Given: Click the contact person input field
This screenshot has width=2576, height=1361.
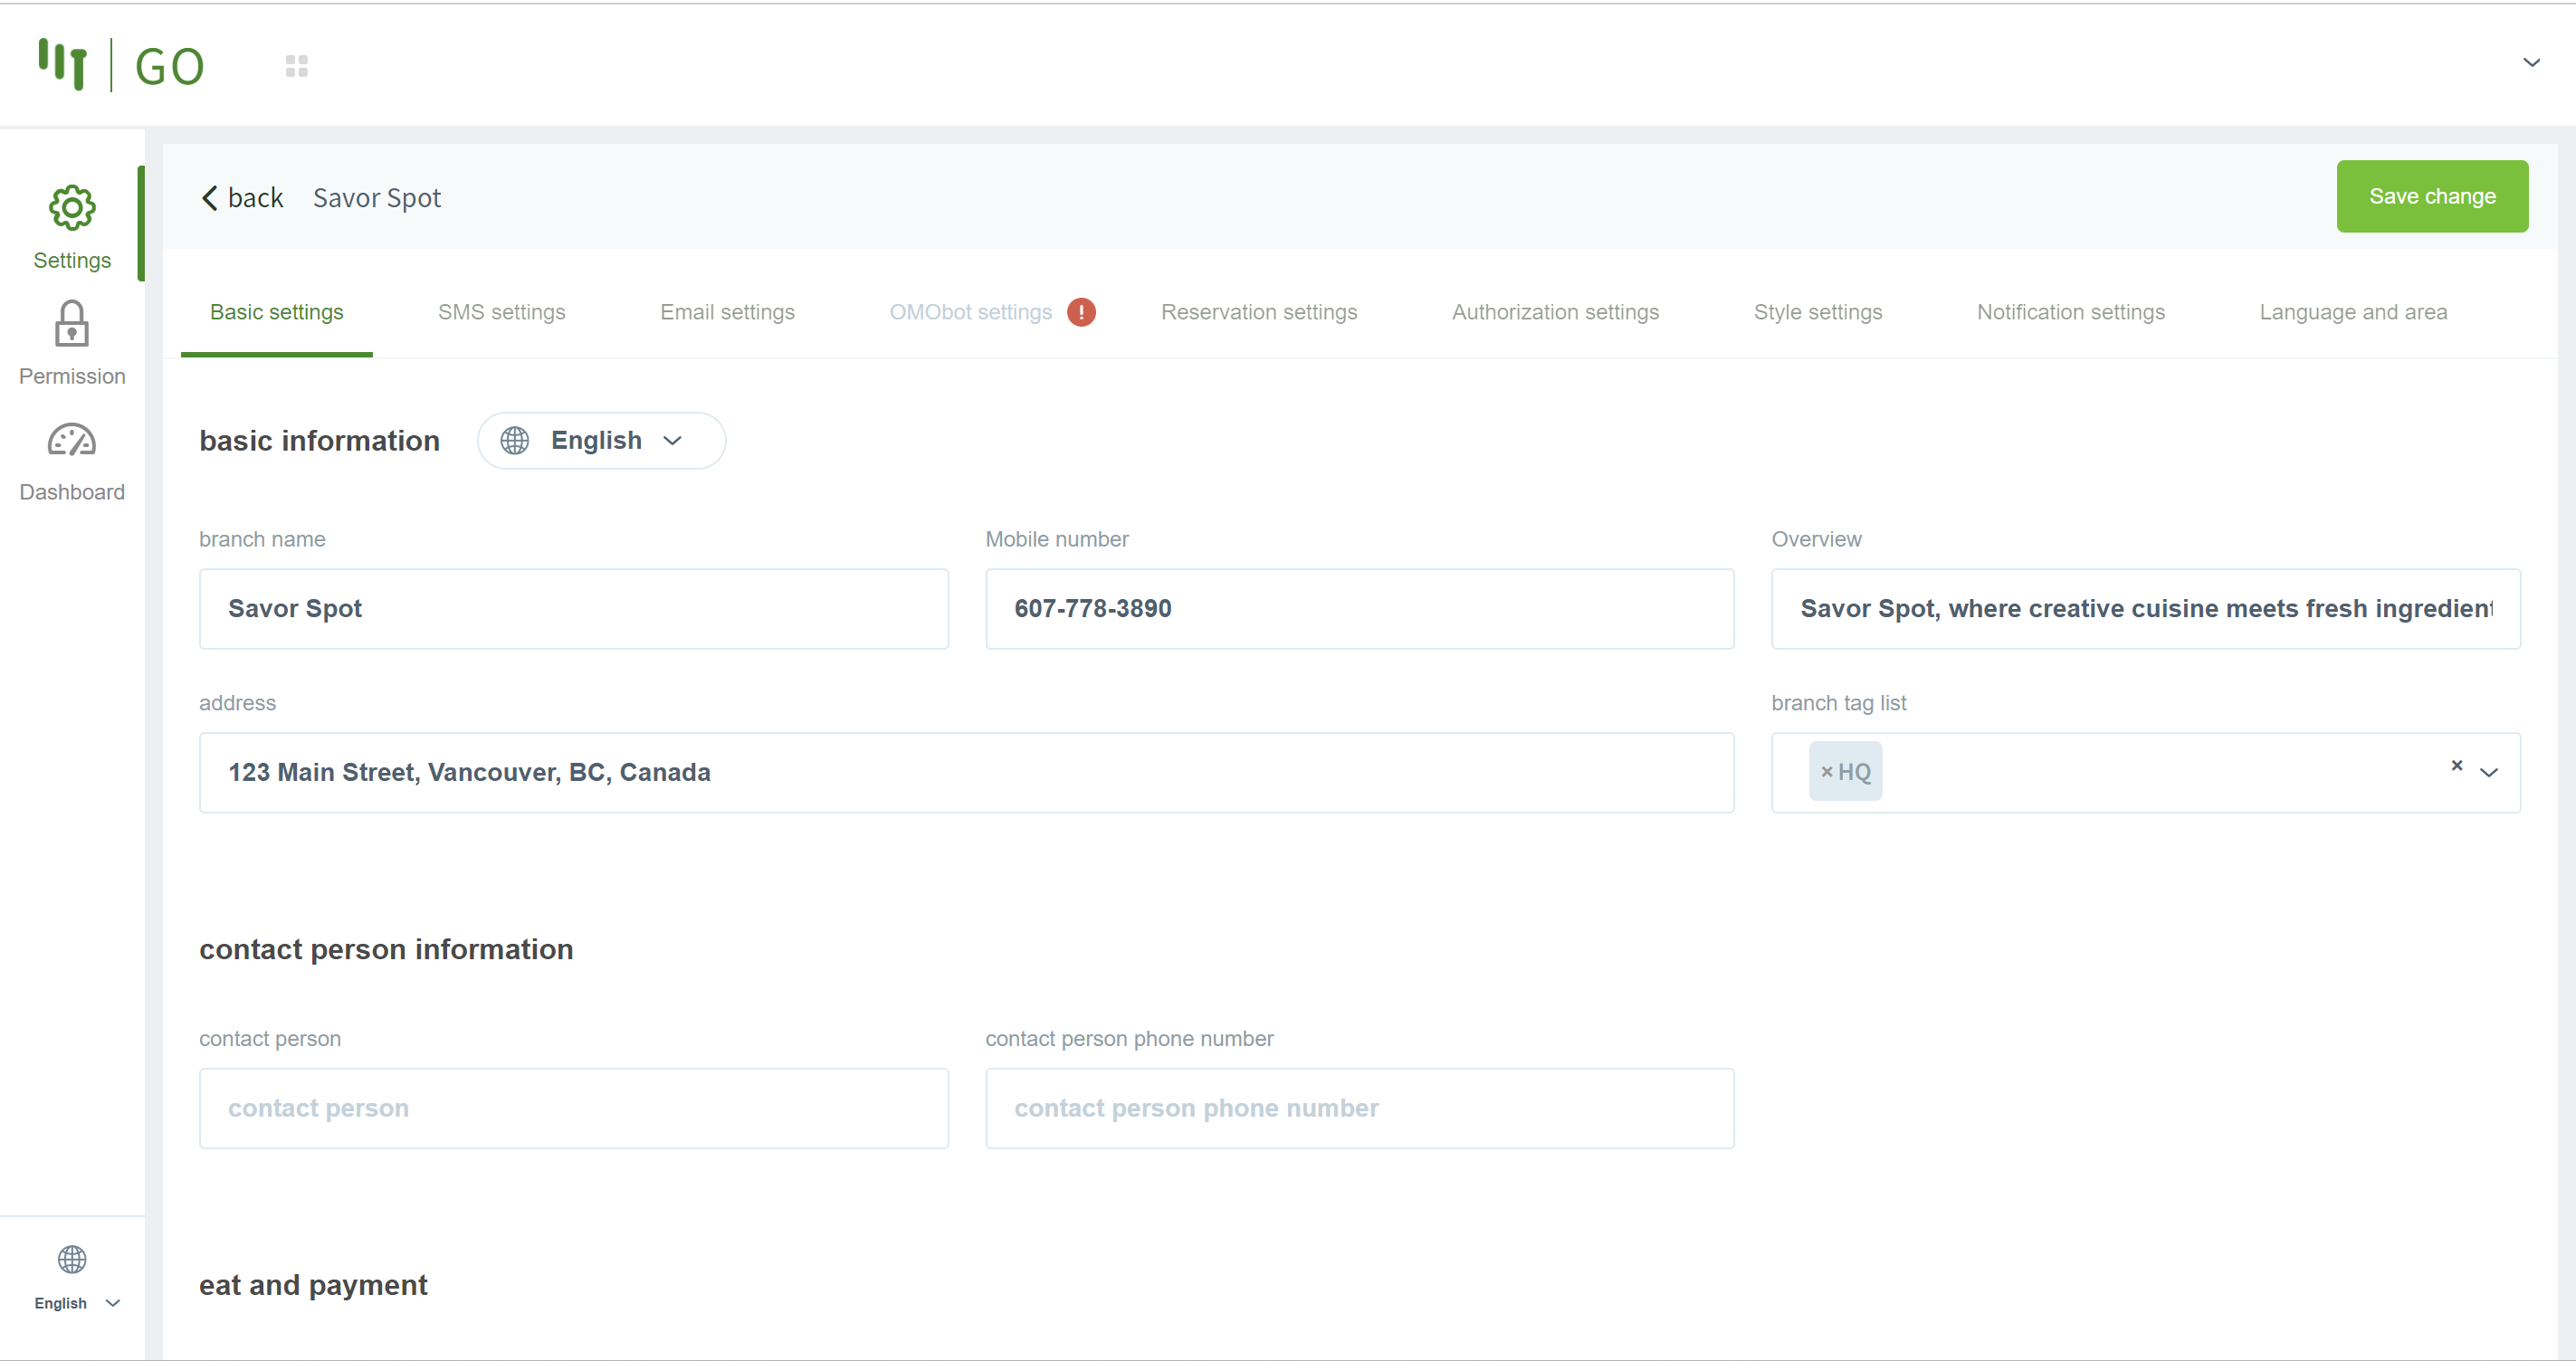Looking at the screenshot, I should tap(573, 1108).
